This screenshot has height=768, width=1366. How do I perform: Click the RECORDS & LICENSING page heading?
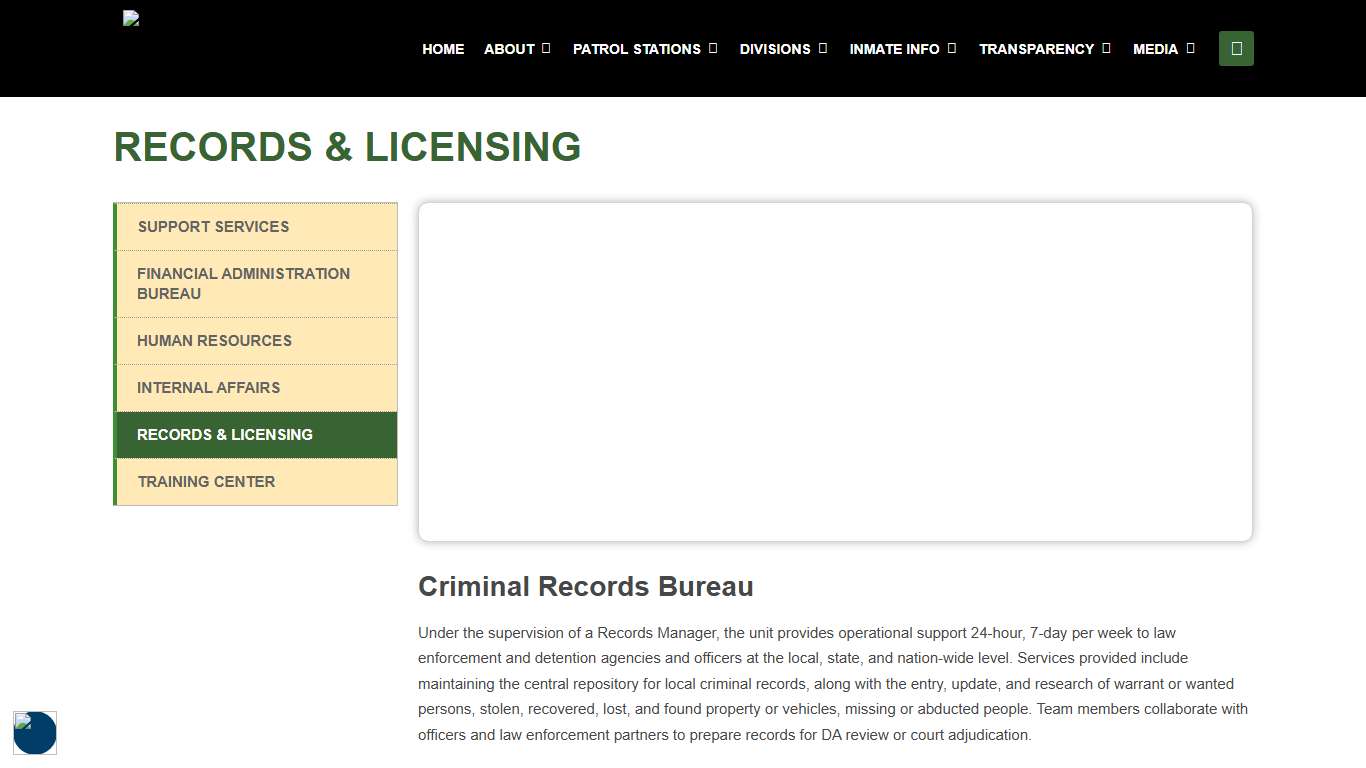(x=347, y=147)
